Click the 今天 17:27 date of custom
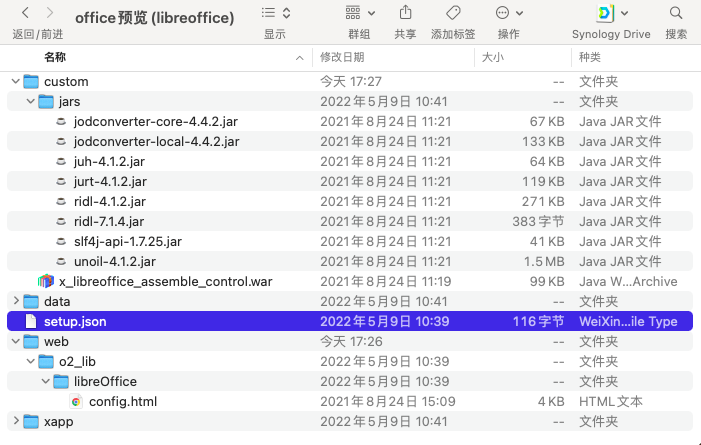 coord(351,81)
